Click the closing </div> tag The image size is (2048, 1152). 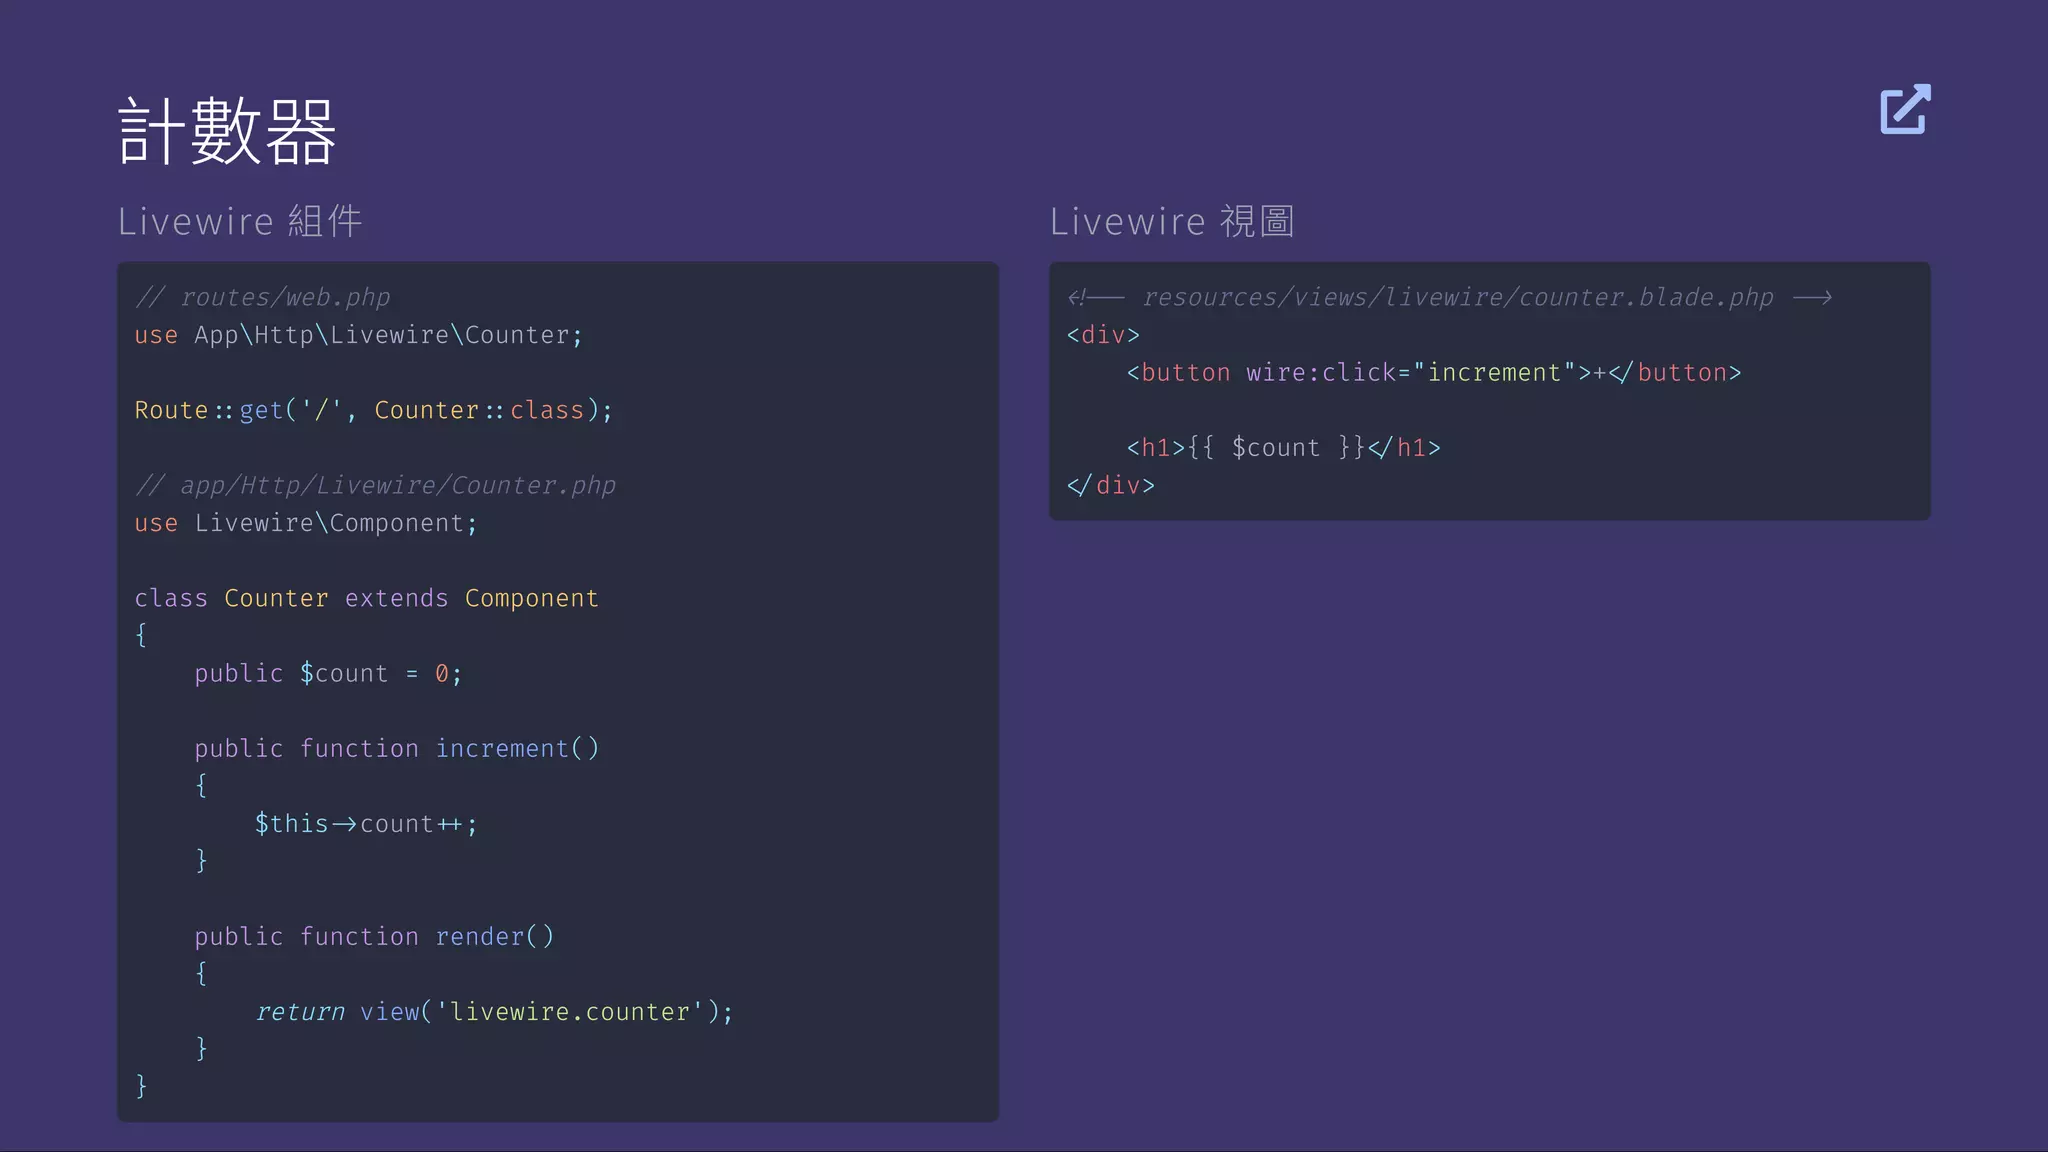tap(1111, 485)
